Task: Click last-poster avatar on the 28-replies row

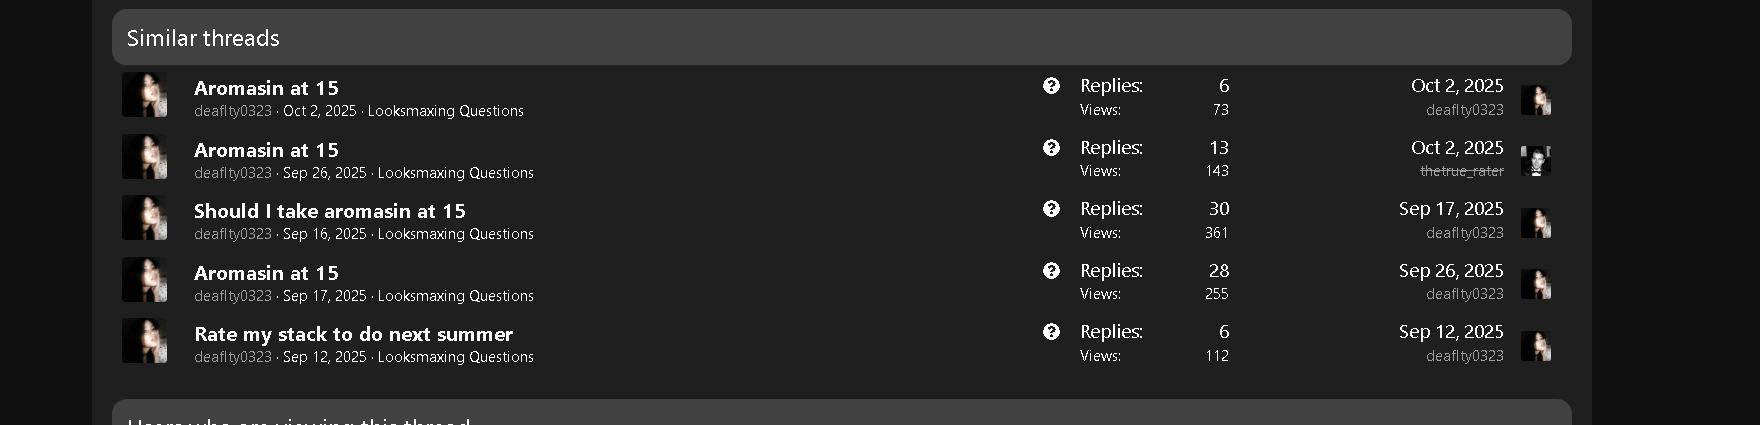Action: [1535, 283]
